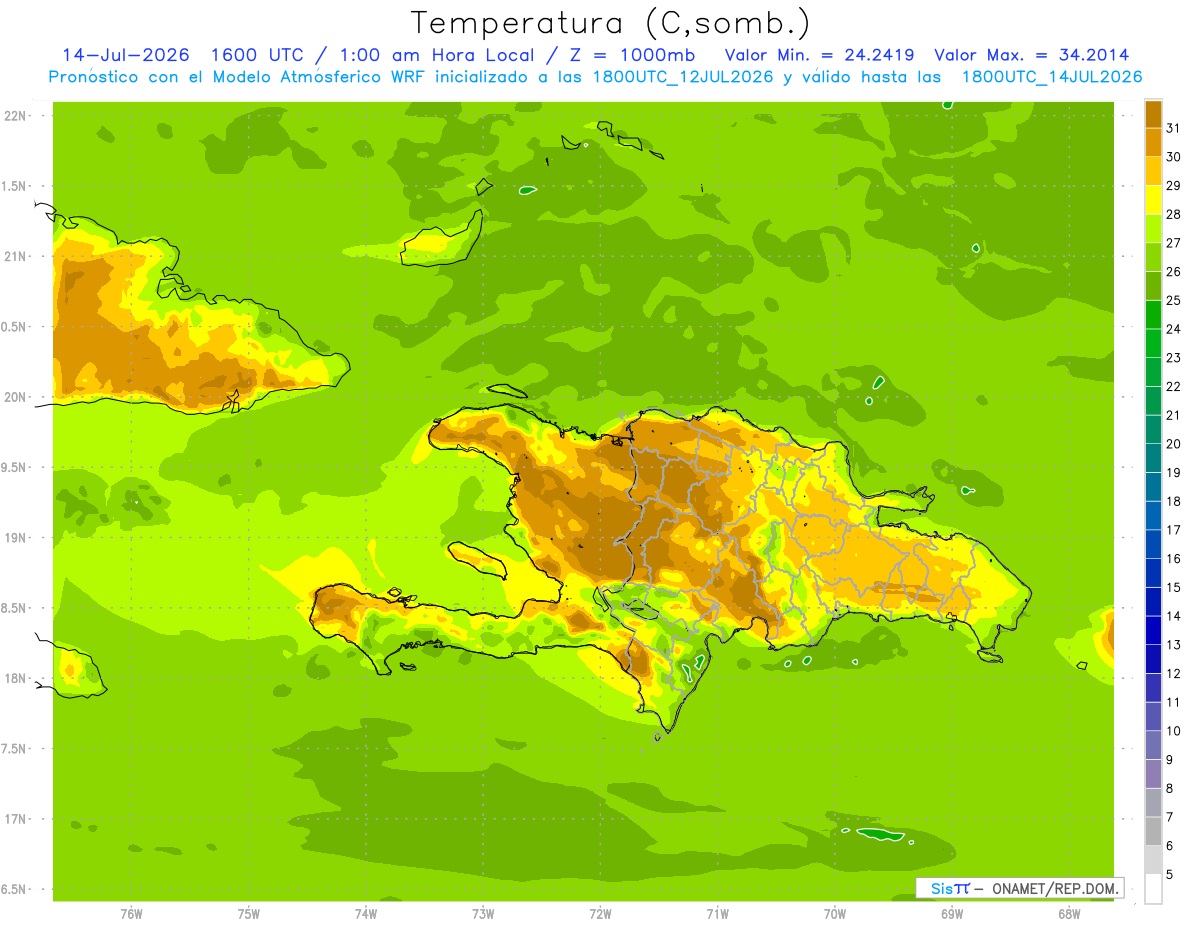The image size is (1200, 927).
Task: Click color scale value '16'
Action: pyautogui.click(x=1174, y=559)
